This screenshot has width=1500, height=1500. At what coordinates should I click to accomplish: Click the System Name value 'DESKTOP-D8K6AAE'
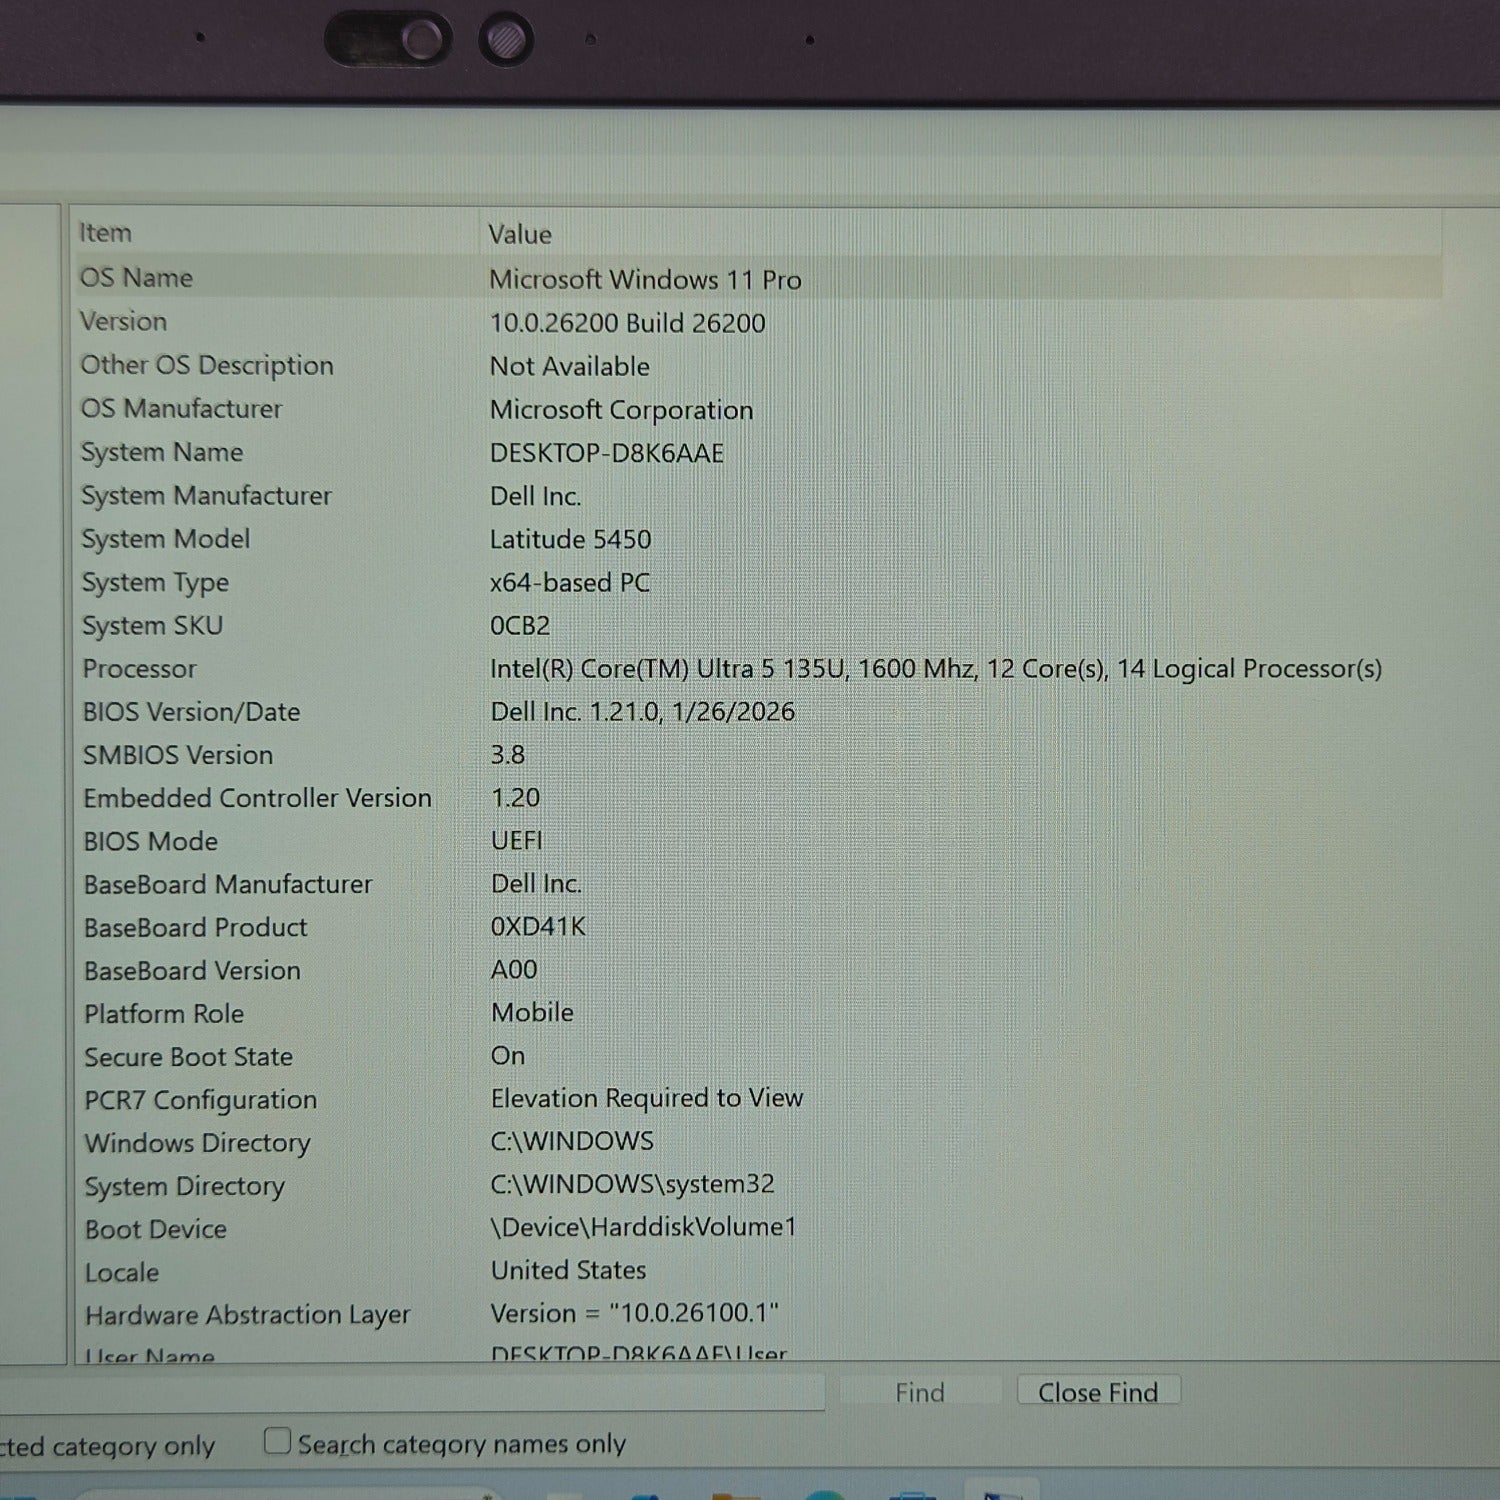[606, 453]
